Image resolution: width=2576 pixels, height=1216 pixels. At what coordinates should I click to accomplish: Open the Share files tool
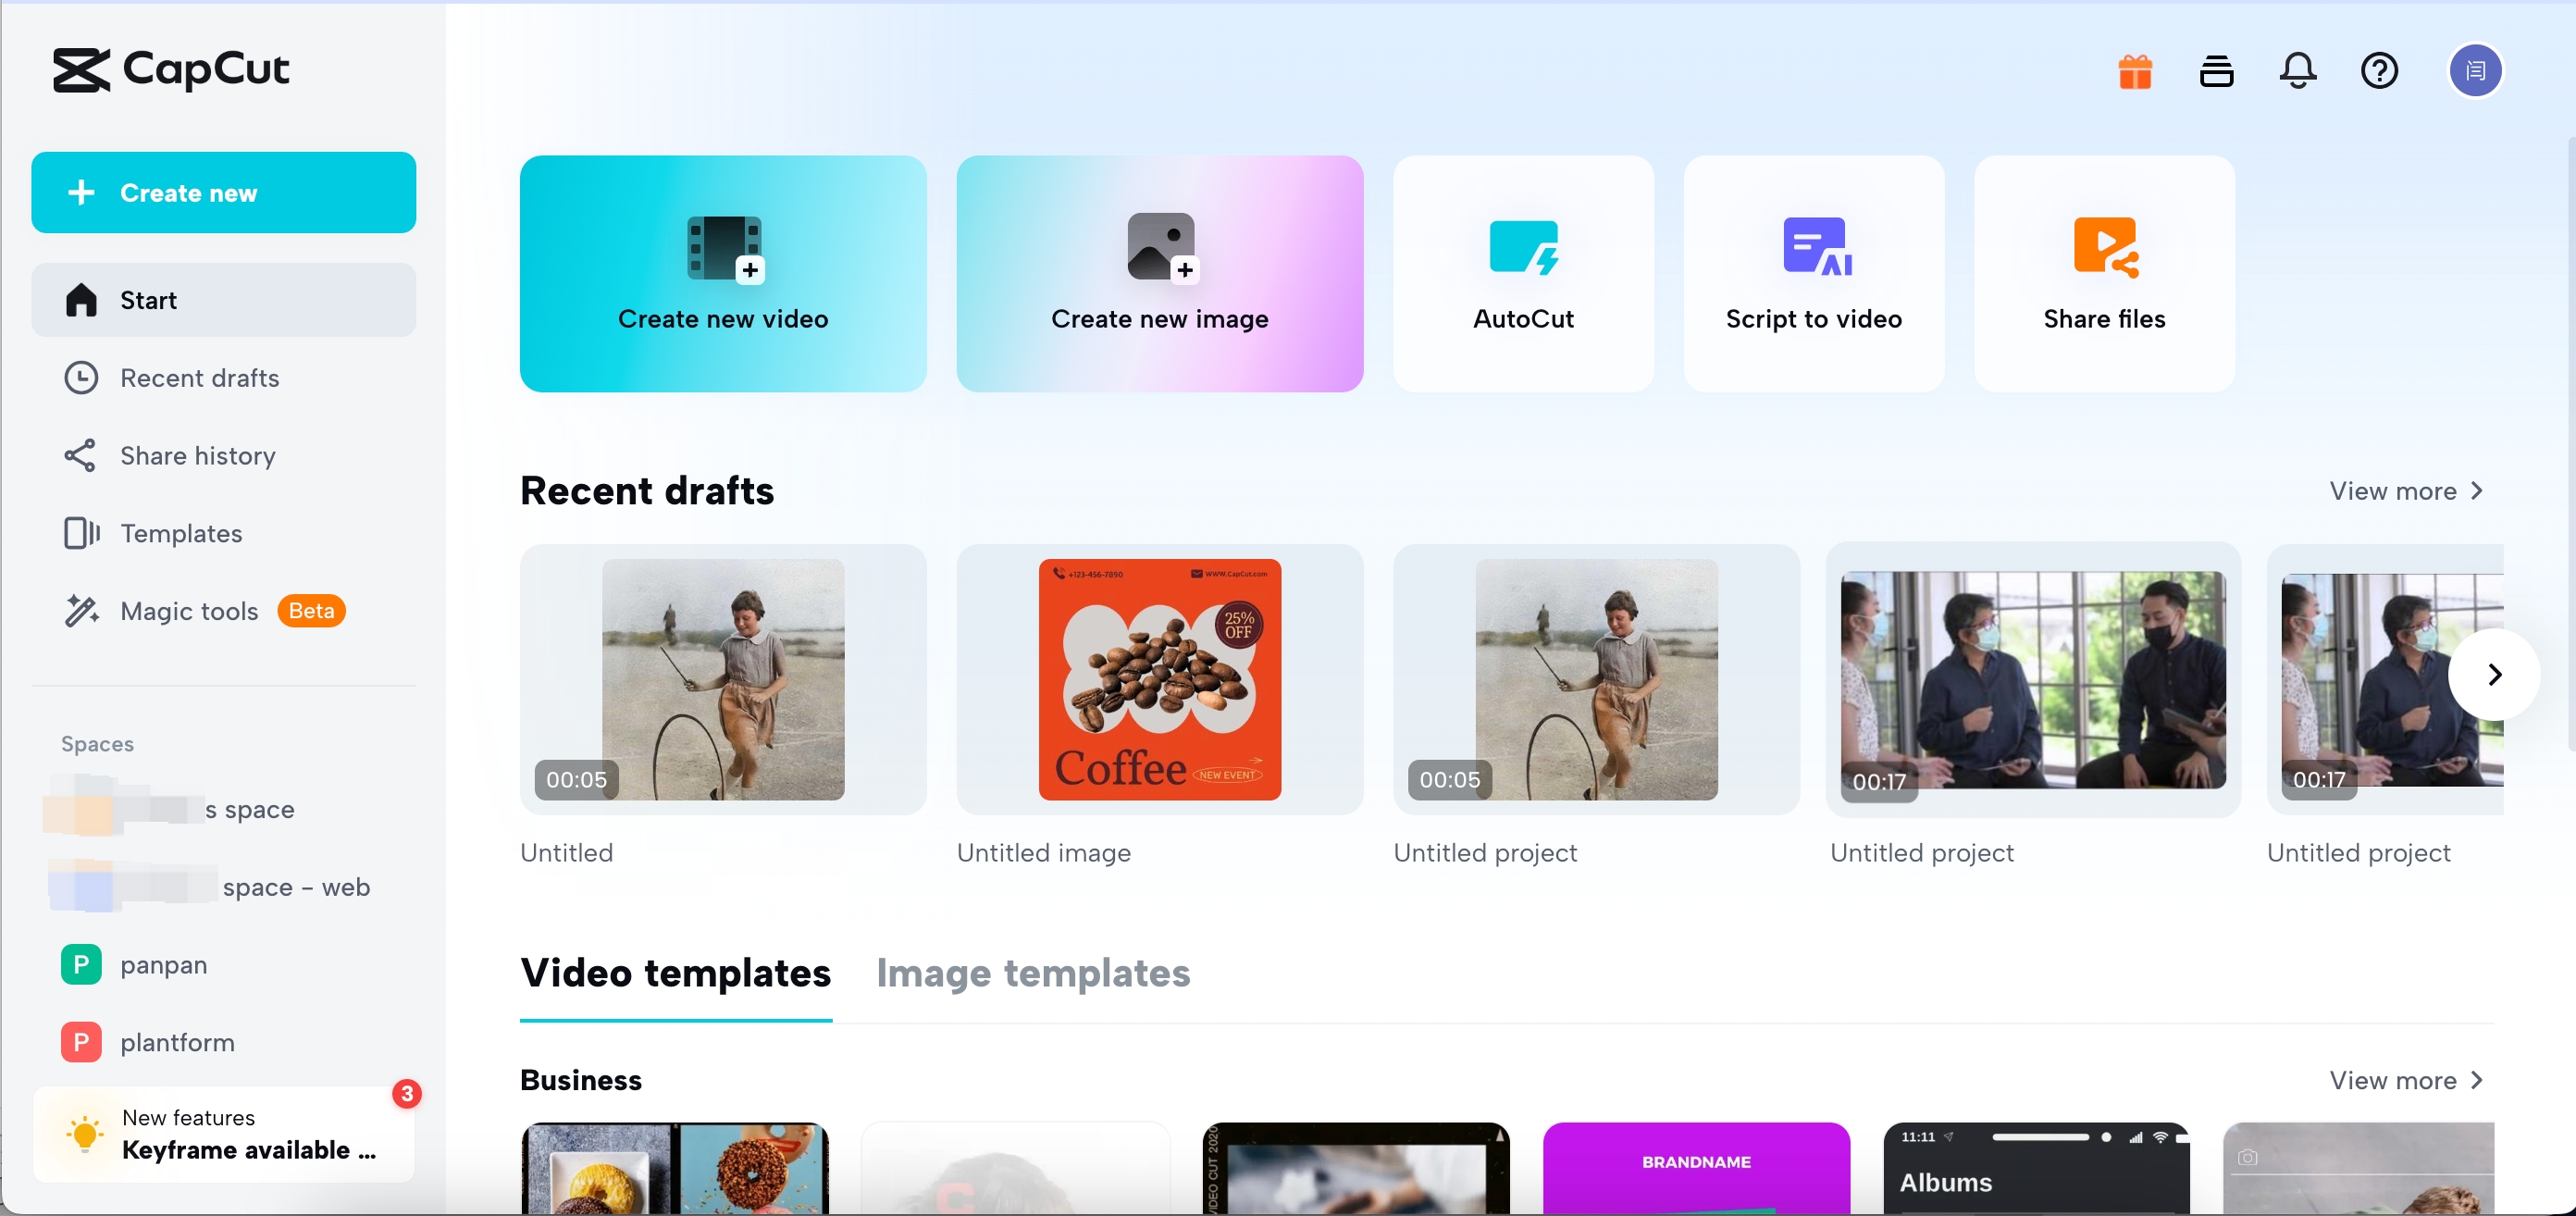[x=2103, y=273]
